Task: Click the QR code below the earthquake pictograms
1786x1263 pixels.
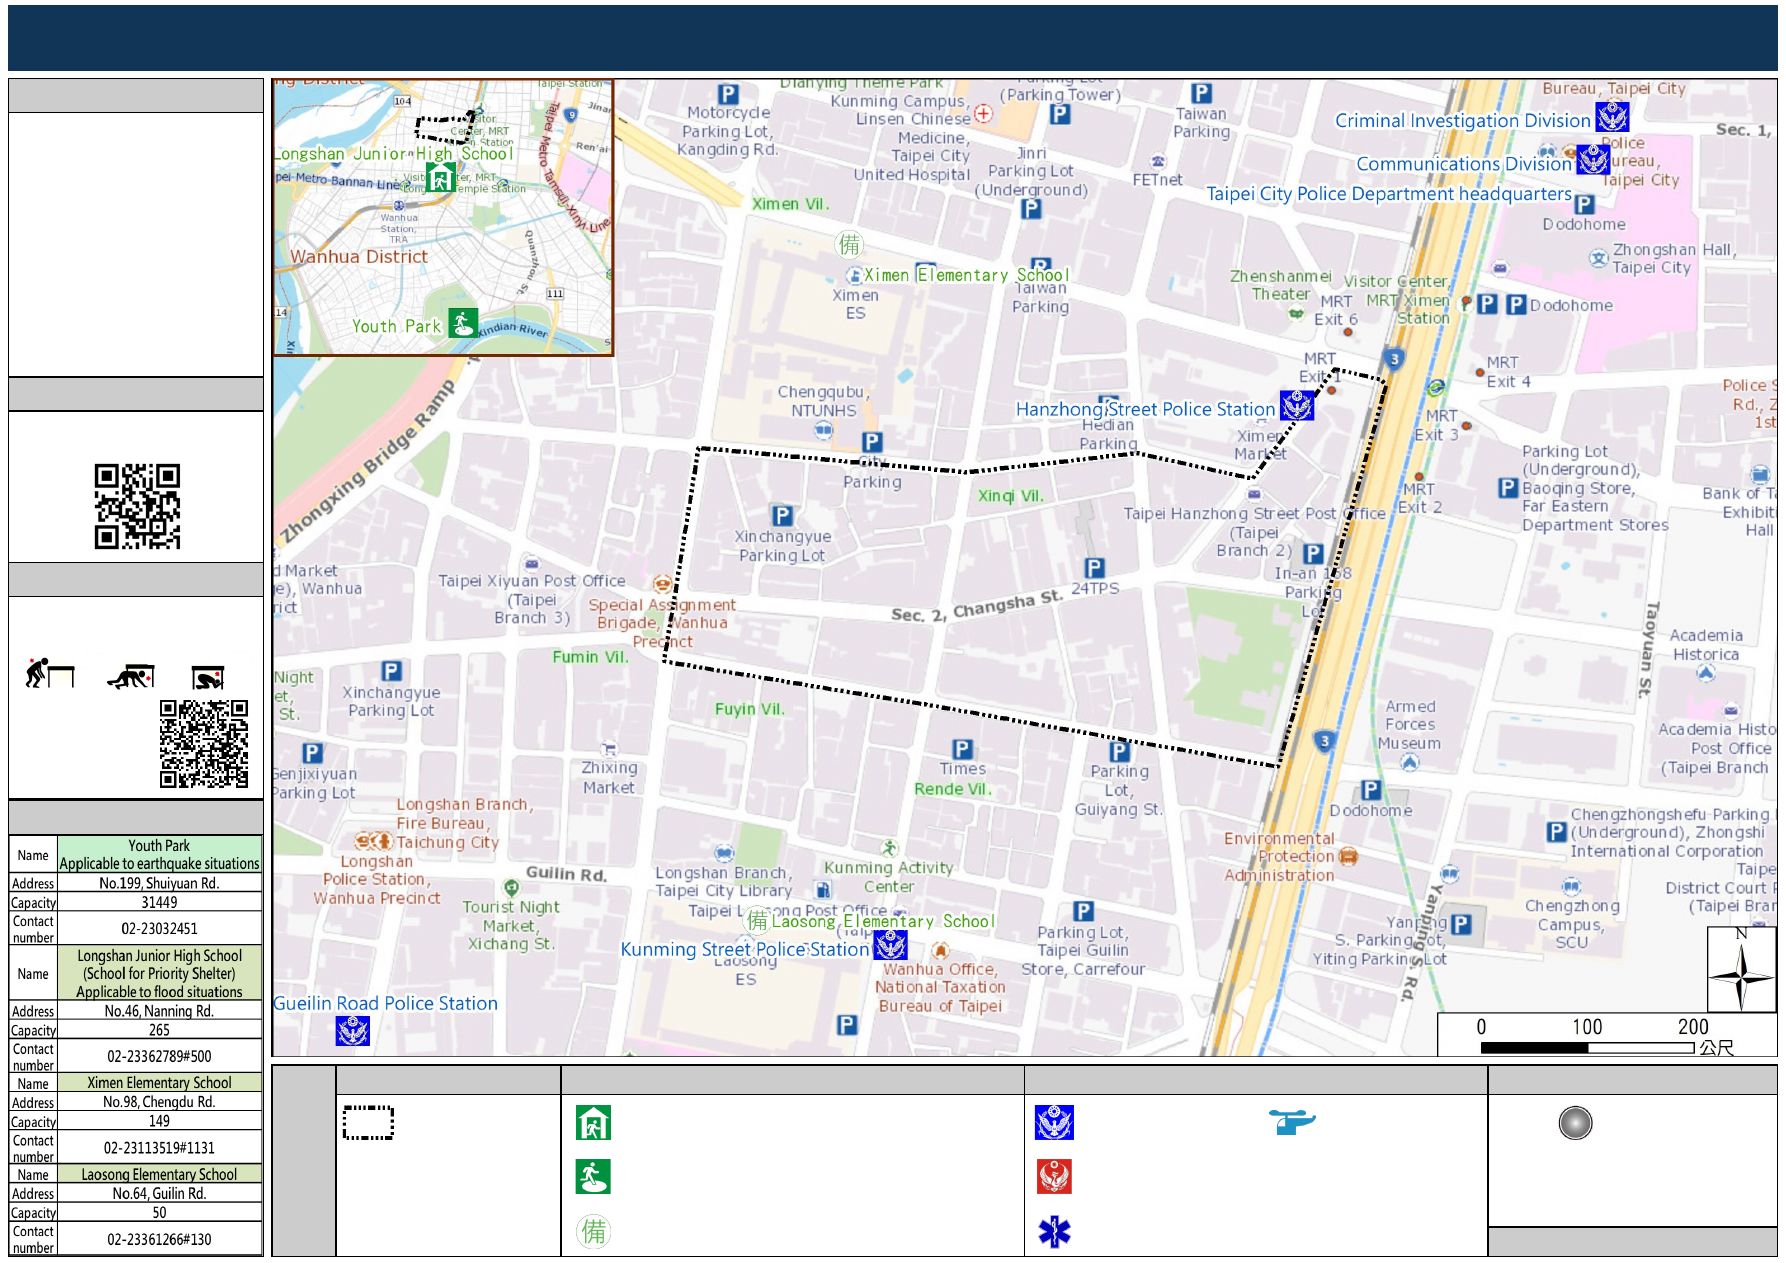Action: pyautogui.click(x=204, y=744)
